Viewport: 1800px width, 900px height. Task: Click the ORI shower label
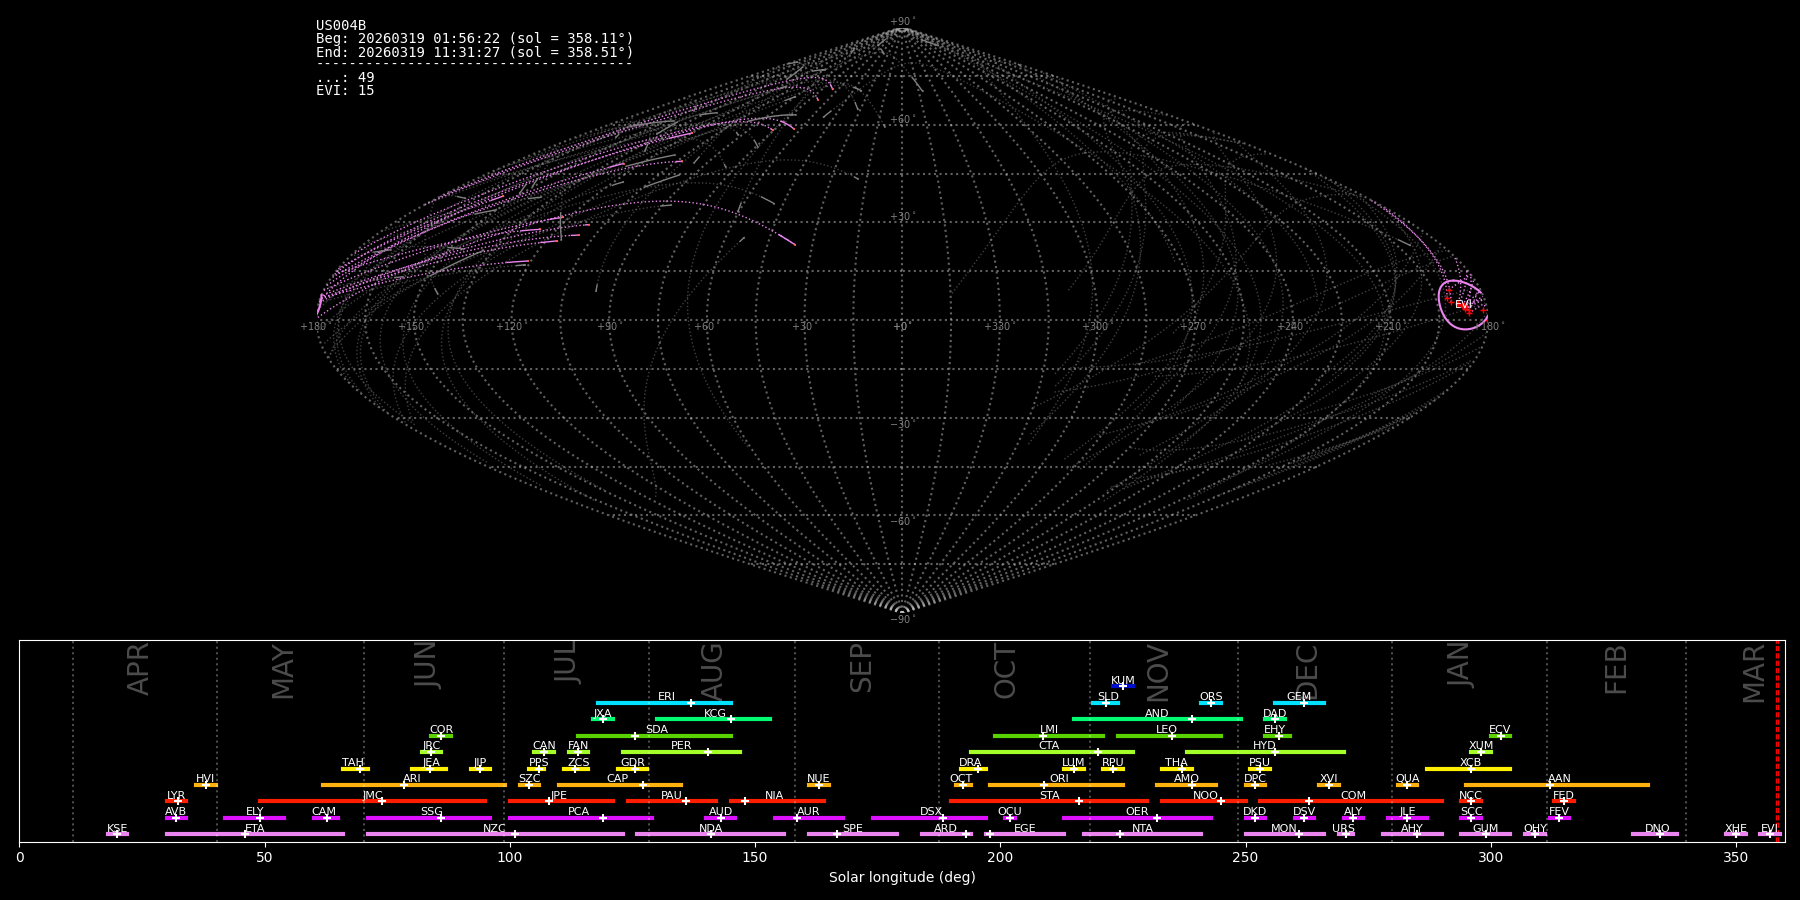click(x=1059, y=779)
